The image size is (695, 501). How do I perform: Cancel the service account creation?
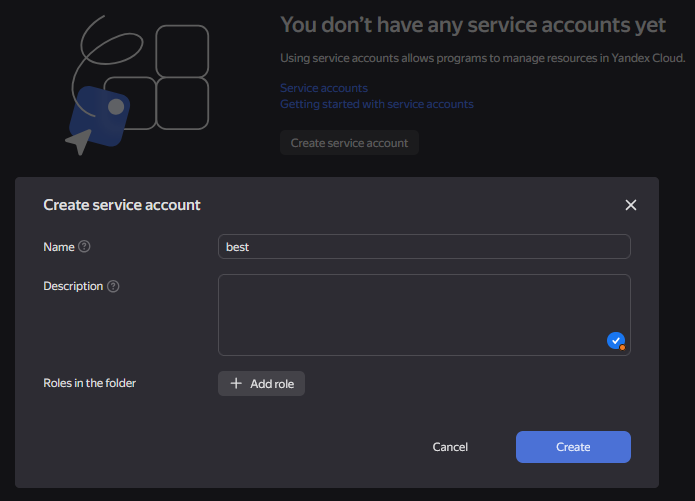click(450, 447)
